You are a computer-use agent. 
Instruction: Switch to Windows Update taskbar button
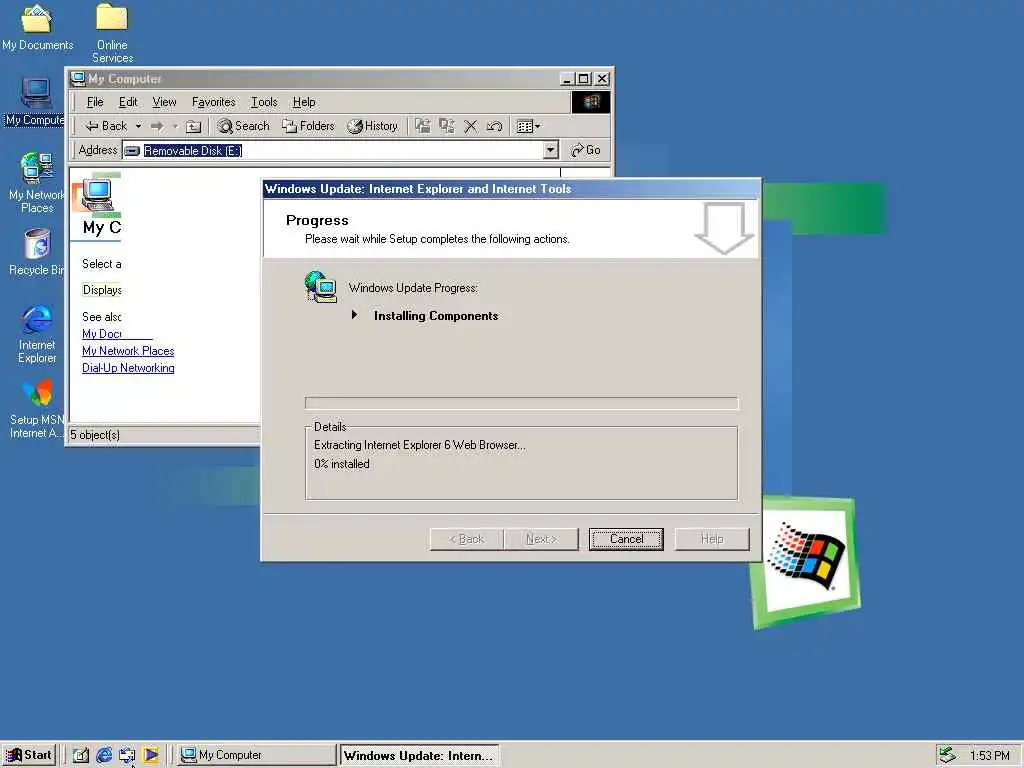pos(419,756)
